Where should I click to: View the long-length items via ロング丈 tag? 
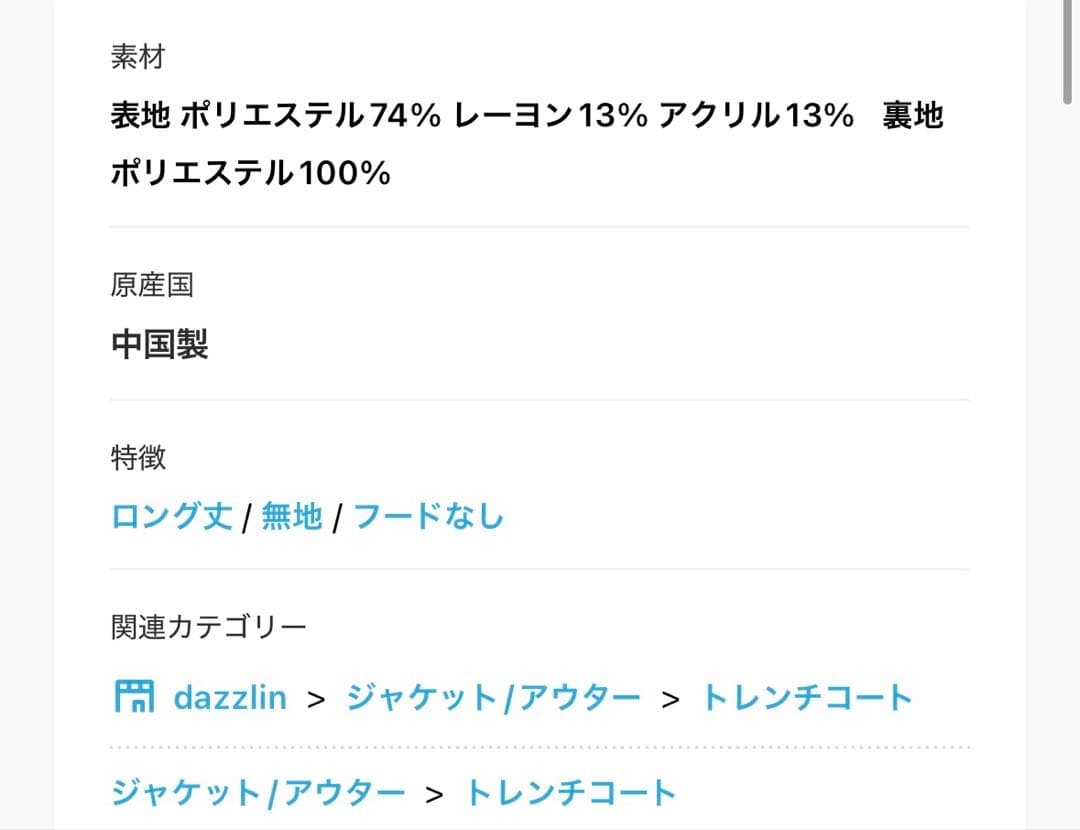(171, 515)
